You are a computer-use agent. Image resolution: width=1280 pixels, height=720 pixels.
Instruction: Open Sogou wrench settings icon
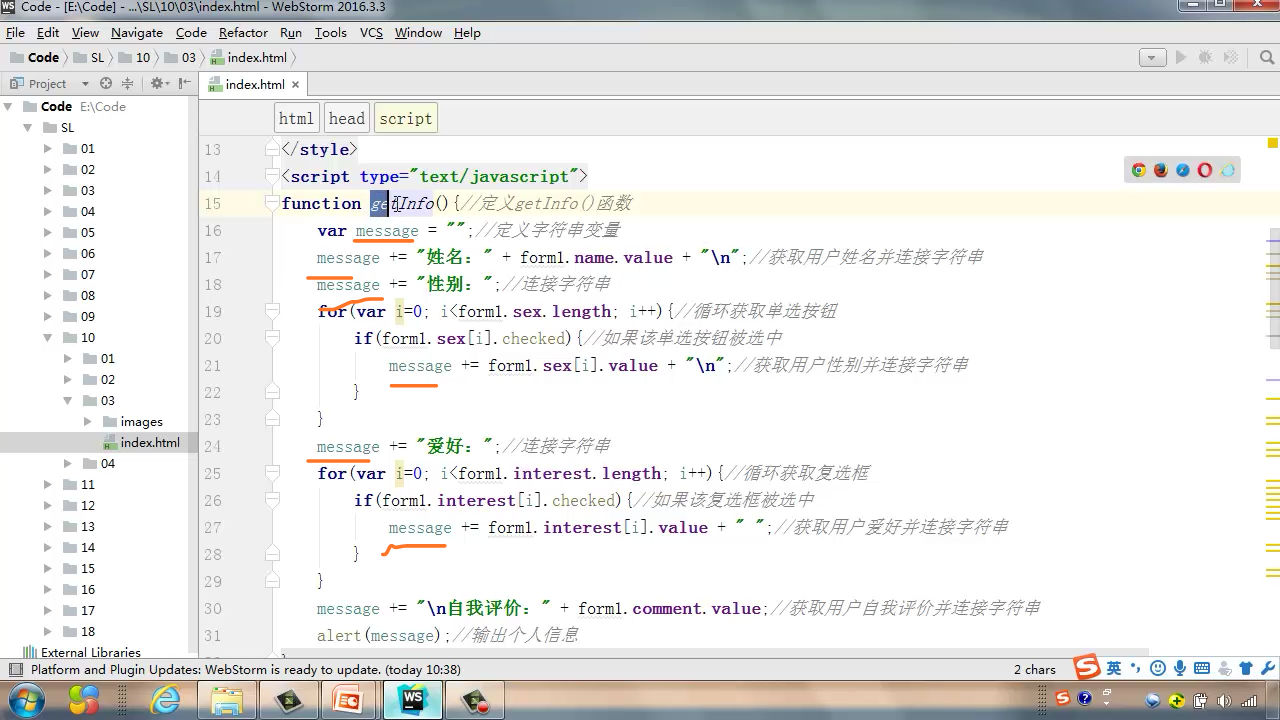click(1268, 668)
